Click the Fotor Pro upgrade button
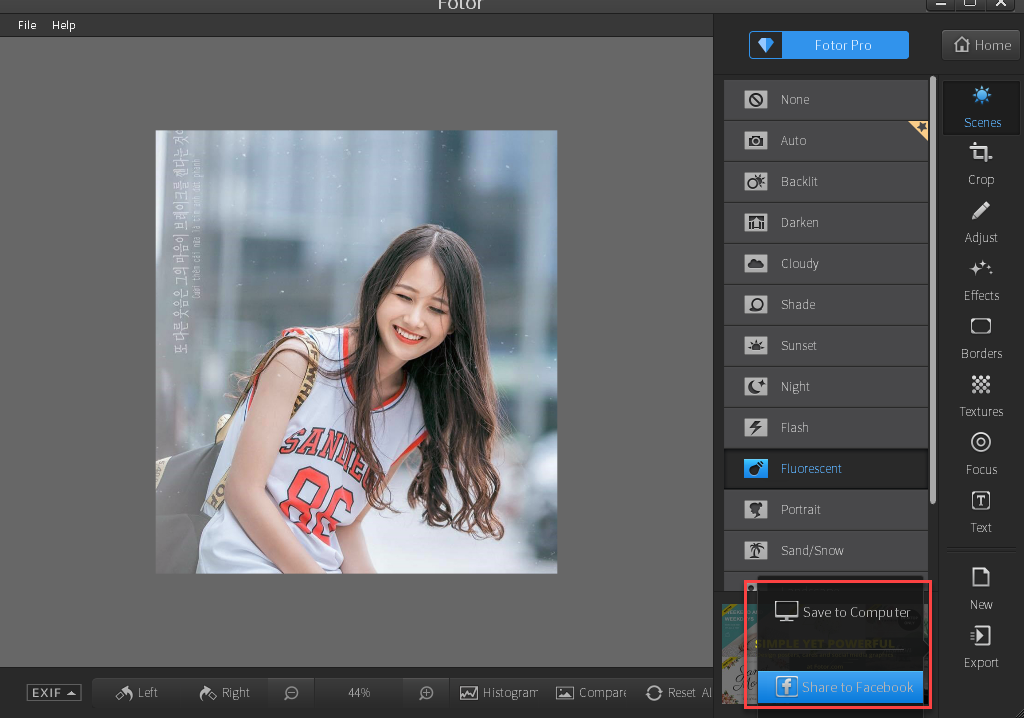 click(x=829, y=45)
